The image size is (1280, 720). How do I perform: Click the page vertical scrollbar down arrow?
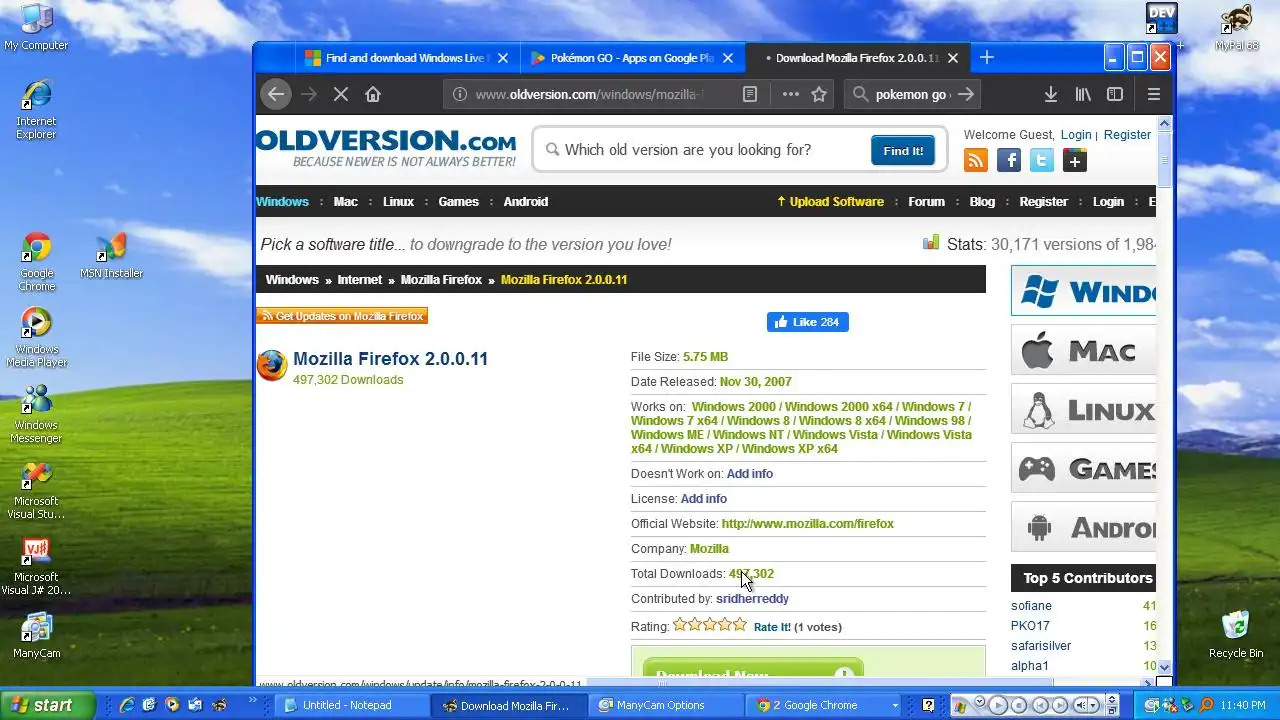coord(1164,667)
